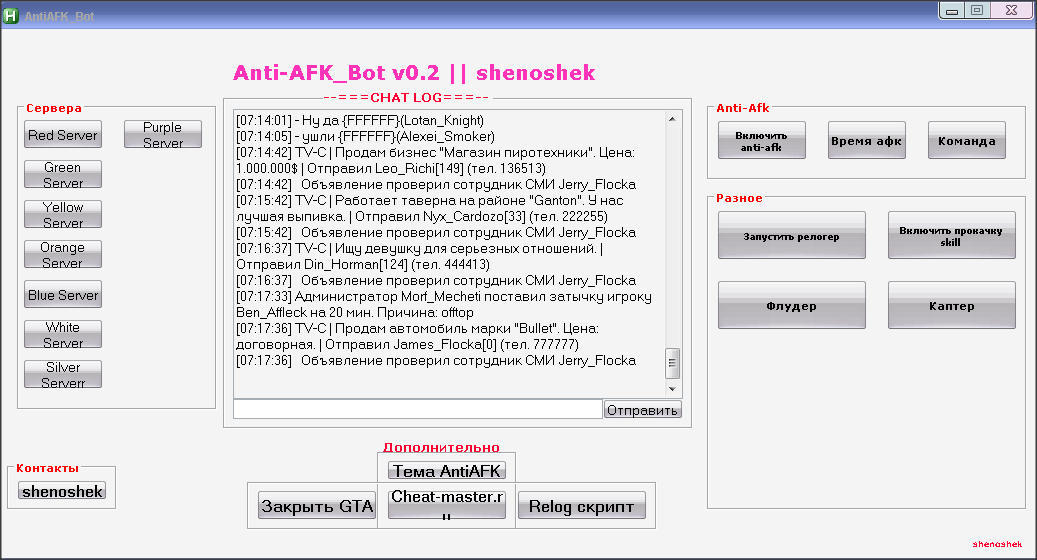Start relog with Запустить релогер
Image resolution: width=1037 pixels, height=560 pixels.
tap(791, 236)
